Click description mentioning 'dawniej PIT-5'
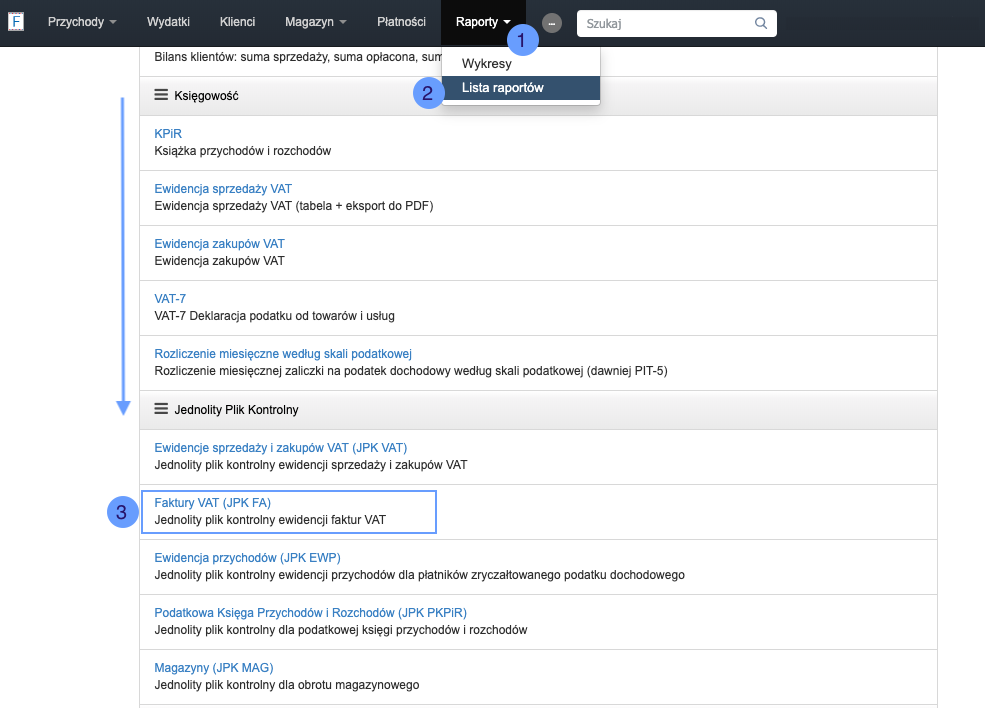Viewport: 985px width, 708px height. click(x=411, y=371)
